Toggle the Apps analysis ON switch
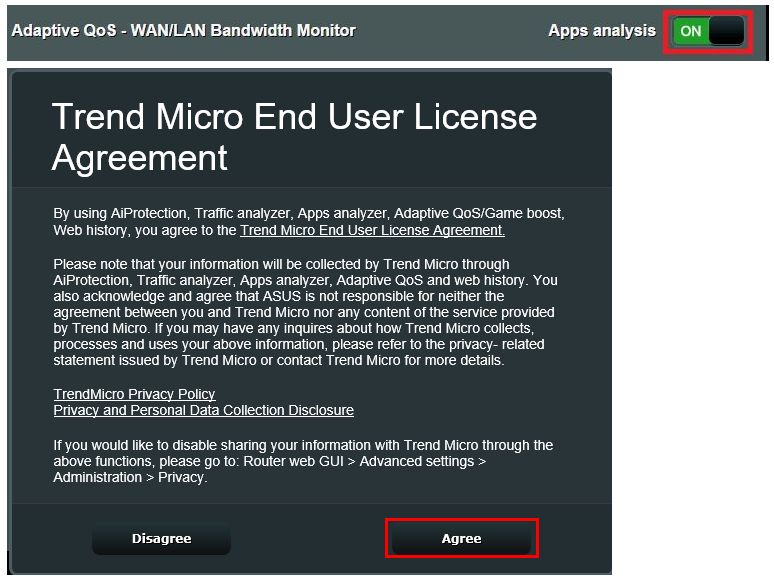 tap(708, 31)
